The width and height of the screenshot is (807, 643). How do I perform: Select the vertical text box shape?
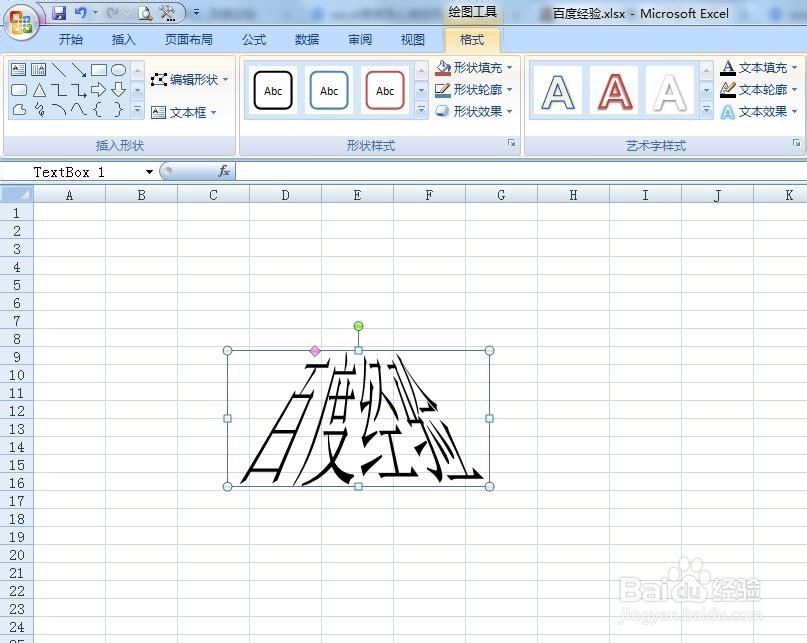(39, 69)
